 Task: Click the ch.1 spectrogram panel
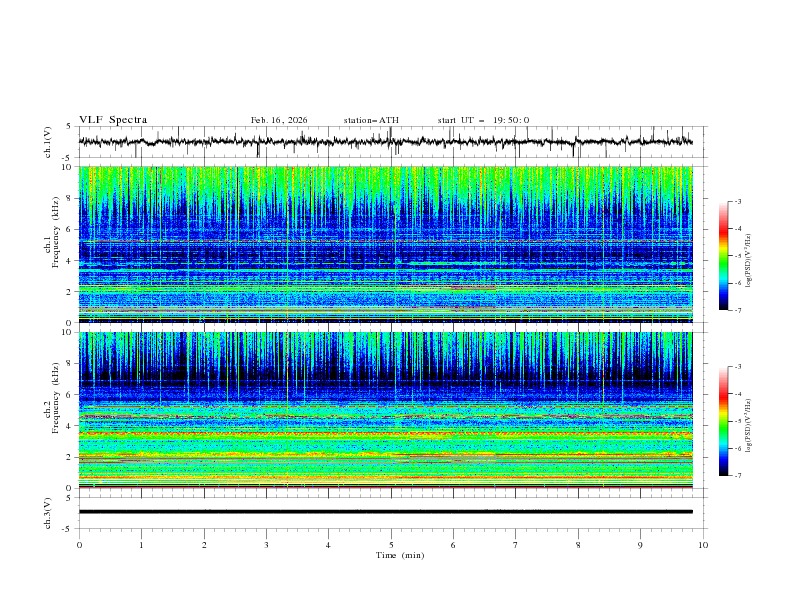point(385,244)
